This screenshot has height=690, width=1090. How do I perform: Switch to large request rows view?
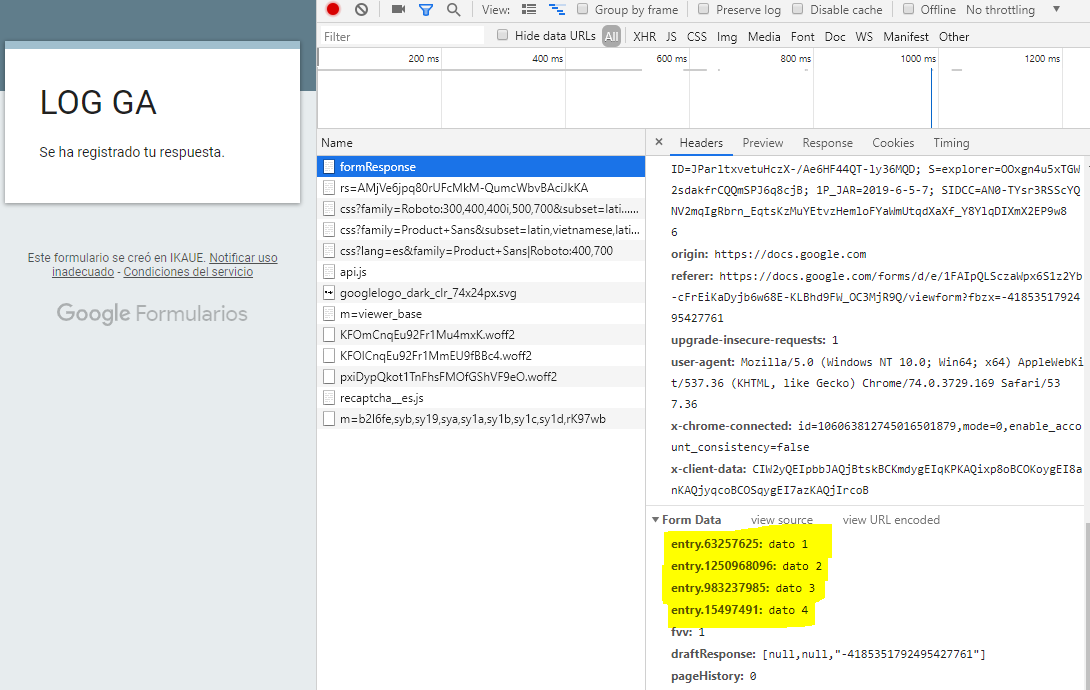point(529,10)
